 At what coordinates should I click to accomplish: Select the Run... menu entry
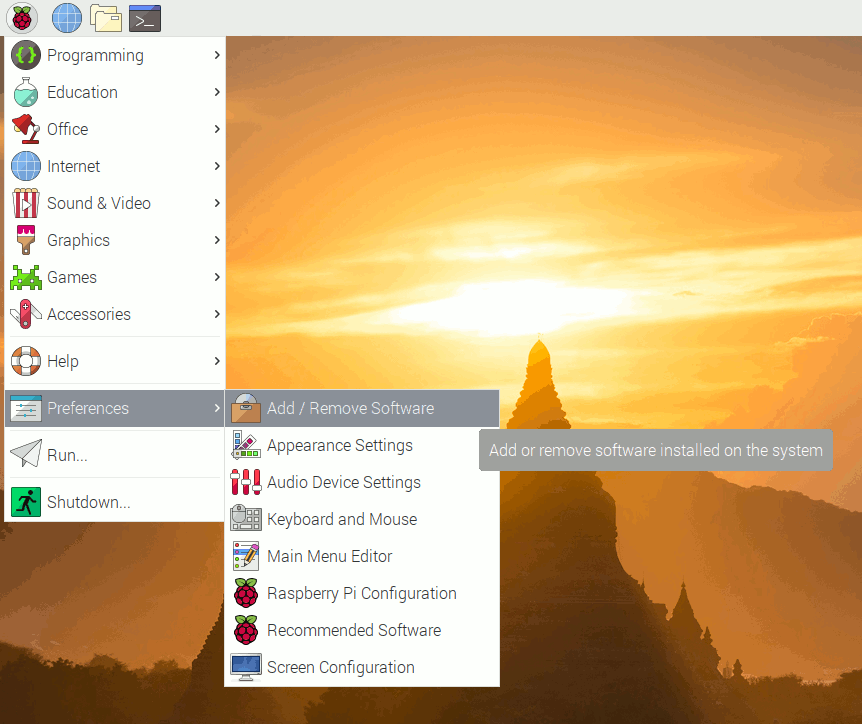click(115, 455)
